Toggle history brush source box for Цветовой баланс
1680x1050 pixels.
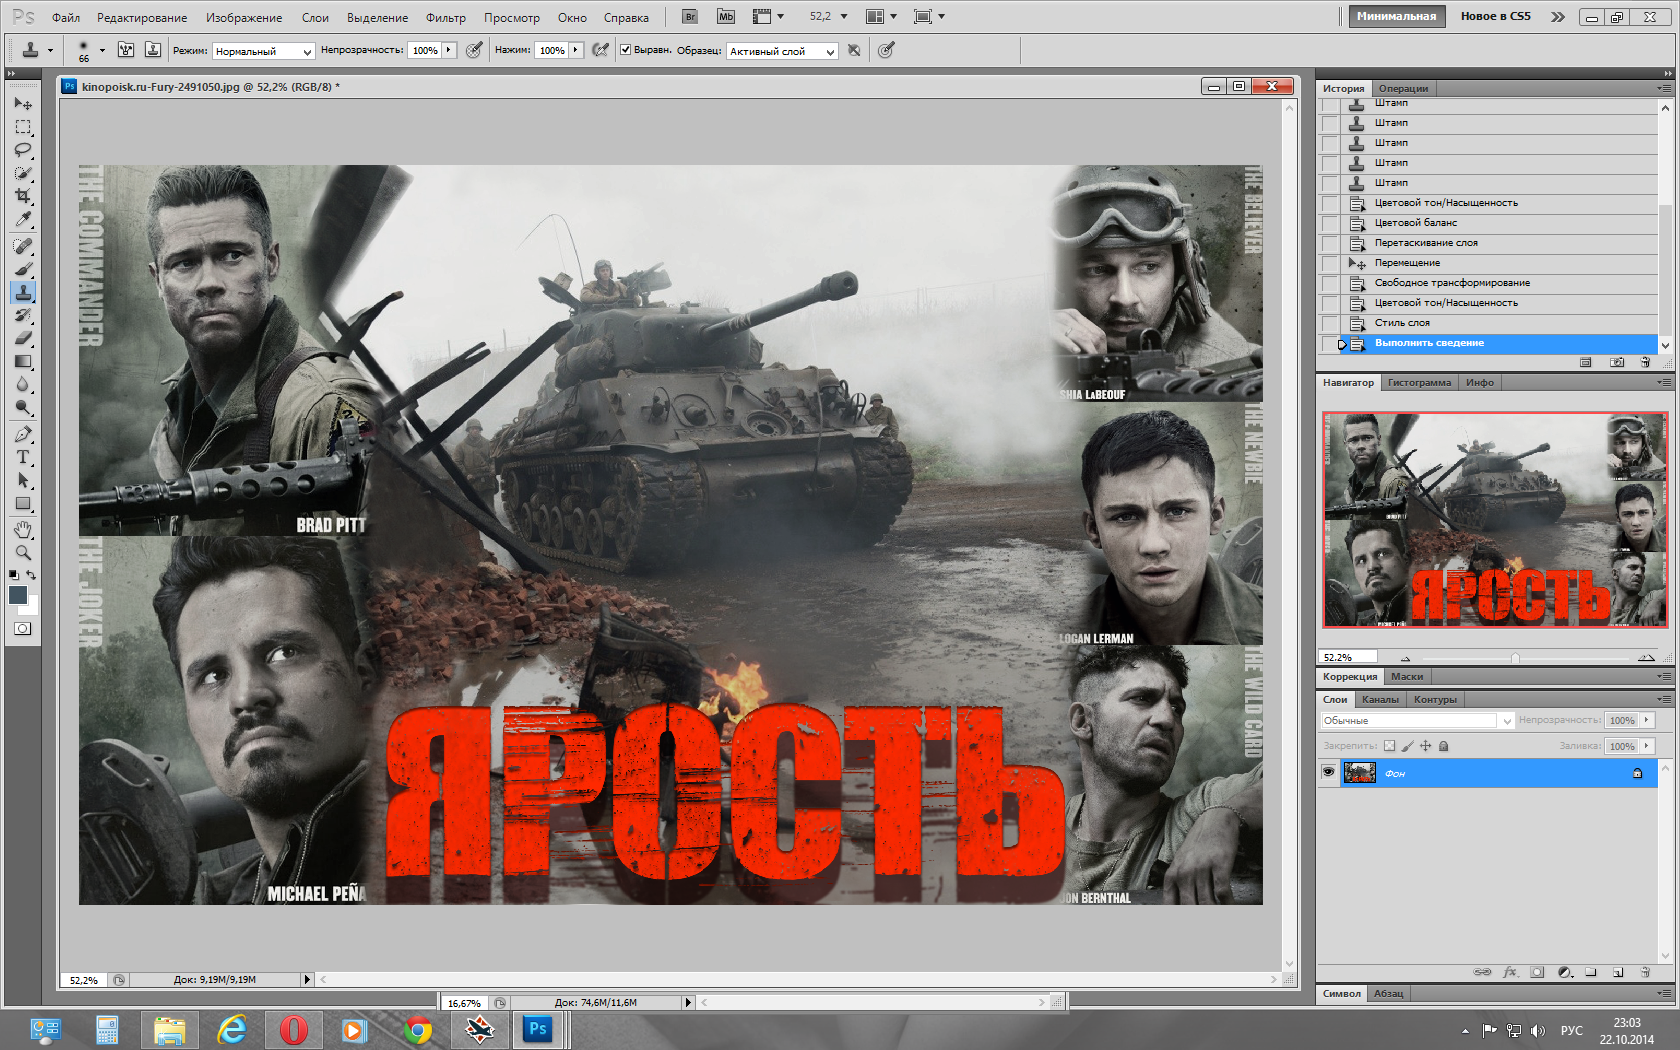1329,223
